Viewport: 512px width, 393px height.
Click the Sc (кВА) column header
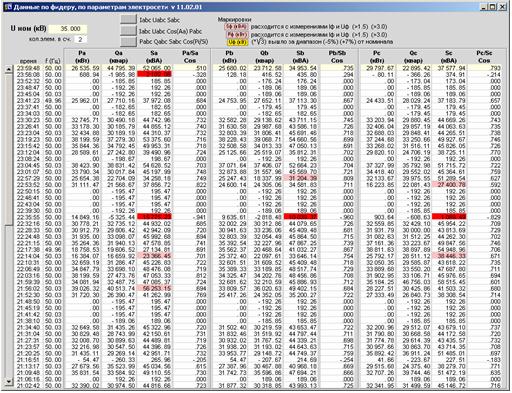449,57
